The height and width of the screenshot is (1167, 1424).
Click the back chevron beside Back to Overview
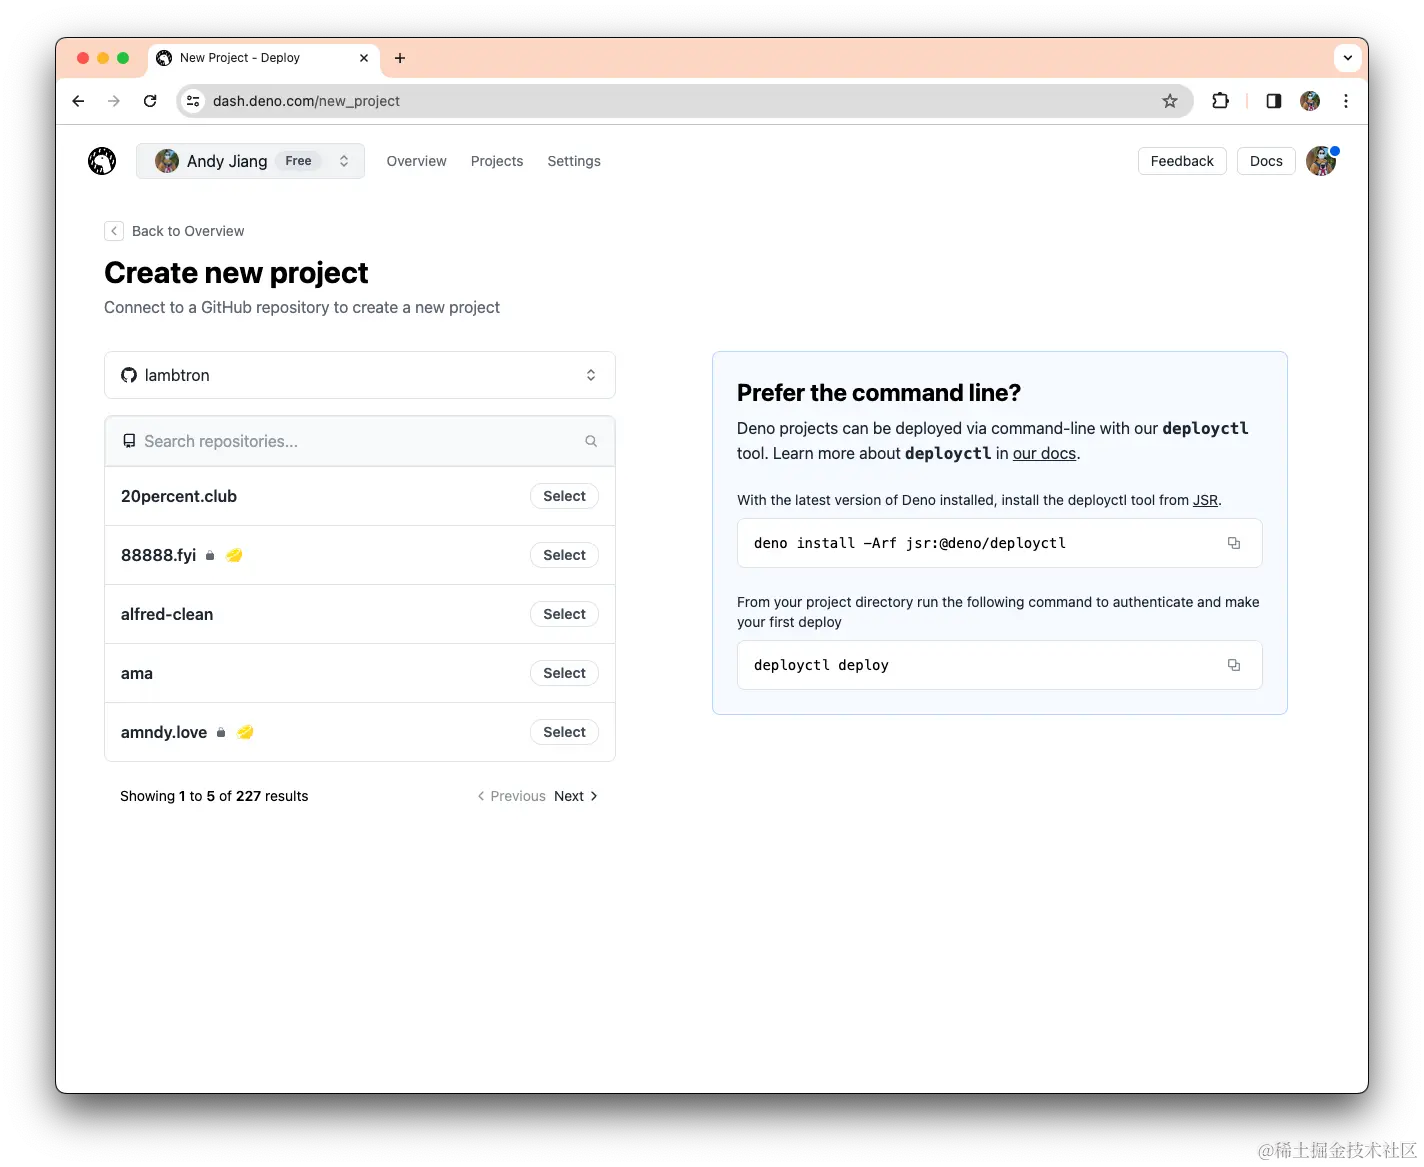tap(114, 231)
